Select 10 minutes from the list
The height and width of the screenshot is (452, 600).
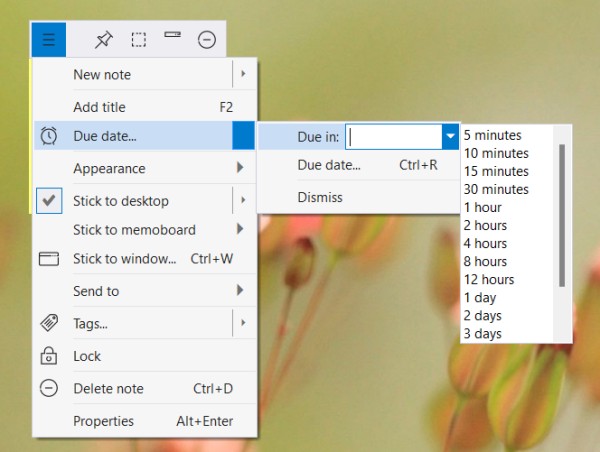[507, 153]
